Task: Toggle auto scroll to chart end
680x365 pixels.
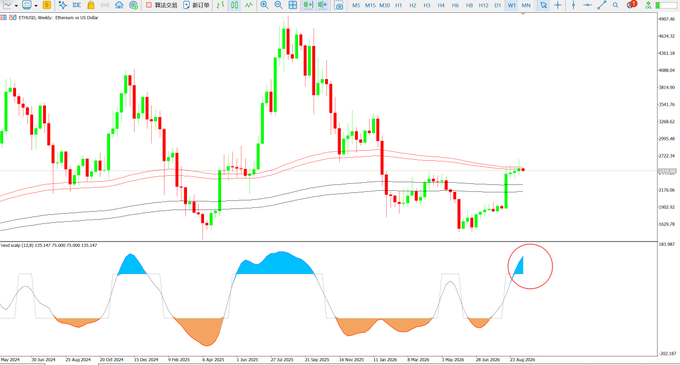Action: (308, 5)
